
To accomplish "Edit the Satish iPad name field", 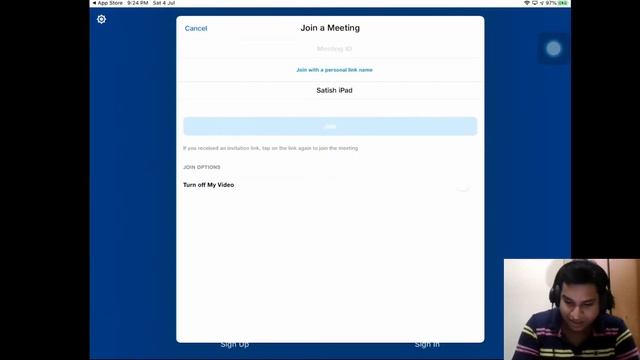I will [x=330, y=90].
